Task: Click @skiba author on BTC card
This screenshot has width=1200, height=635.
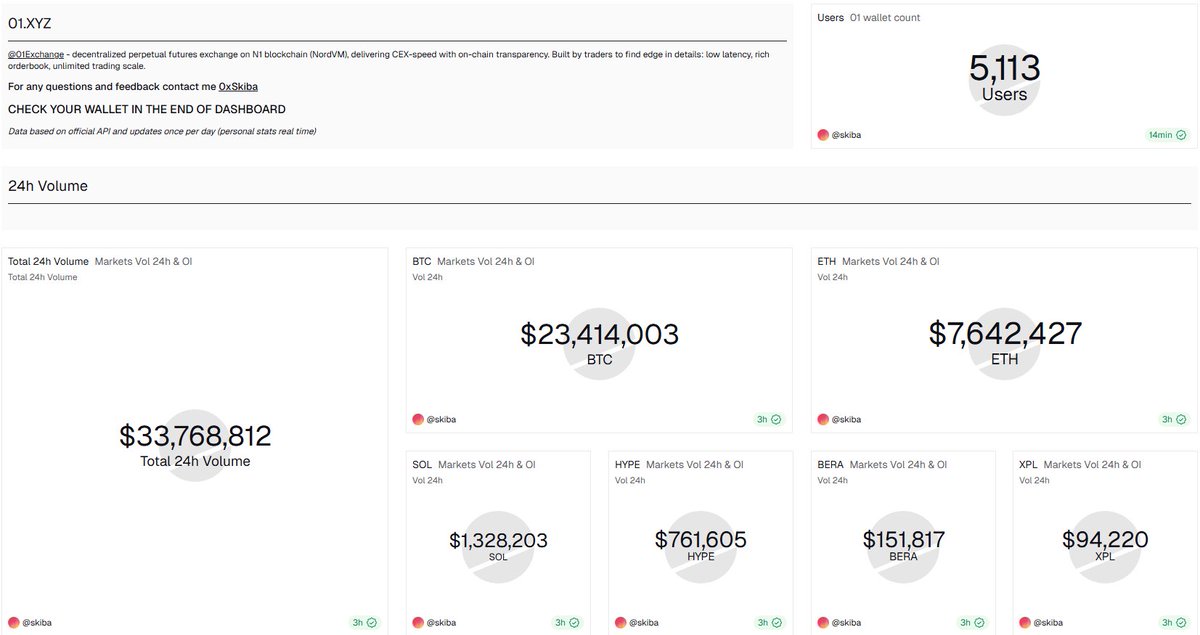Action: tap(442, 420)
